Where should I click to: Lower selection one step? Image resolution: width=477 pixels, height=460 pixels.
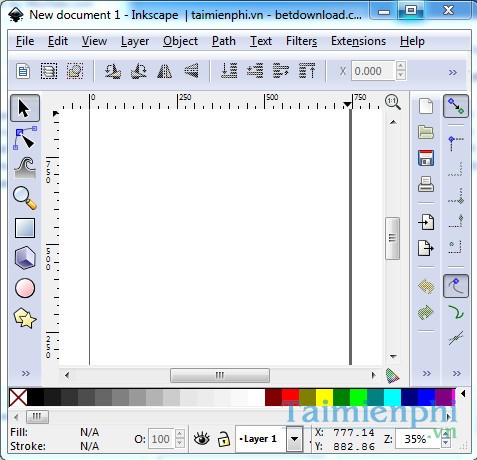click(255, 71)
